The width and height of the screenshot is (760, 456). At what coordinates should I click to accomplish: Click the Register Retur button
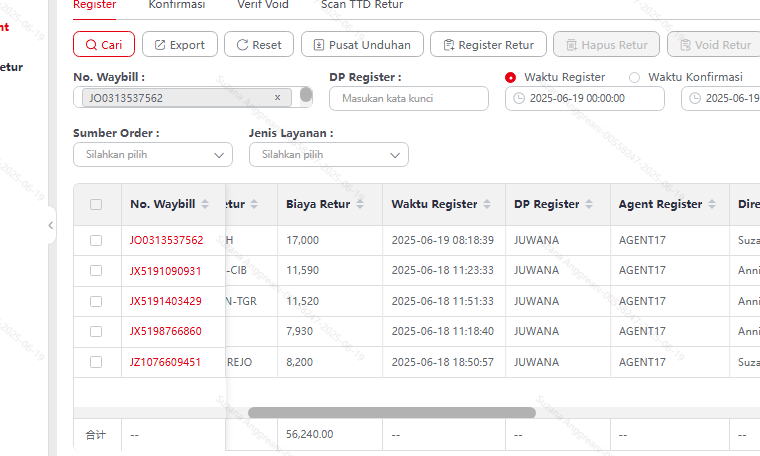coord(489,45)
